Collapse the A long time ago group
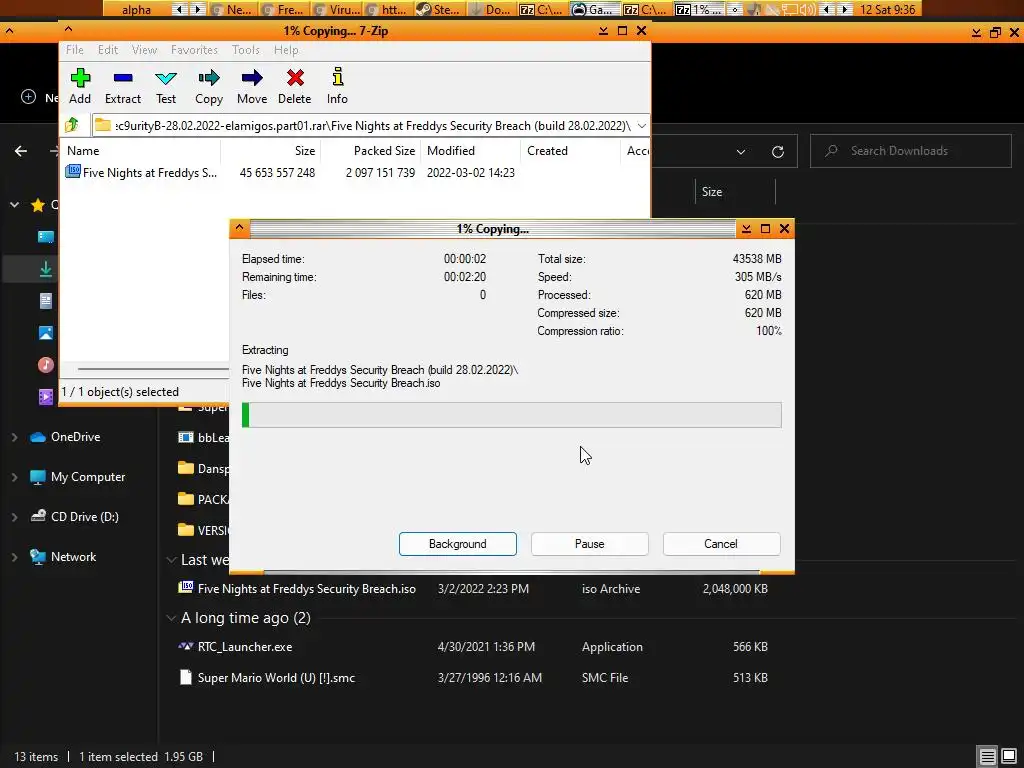This screenshot has height=768, width=1024. 171,617
